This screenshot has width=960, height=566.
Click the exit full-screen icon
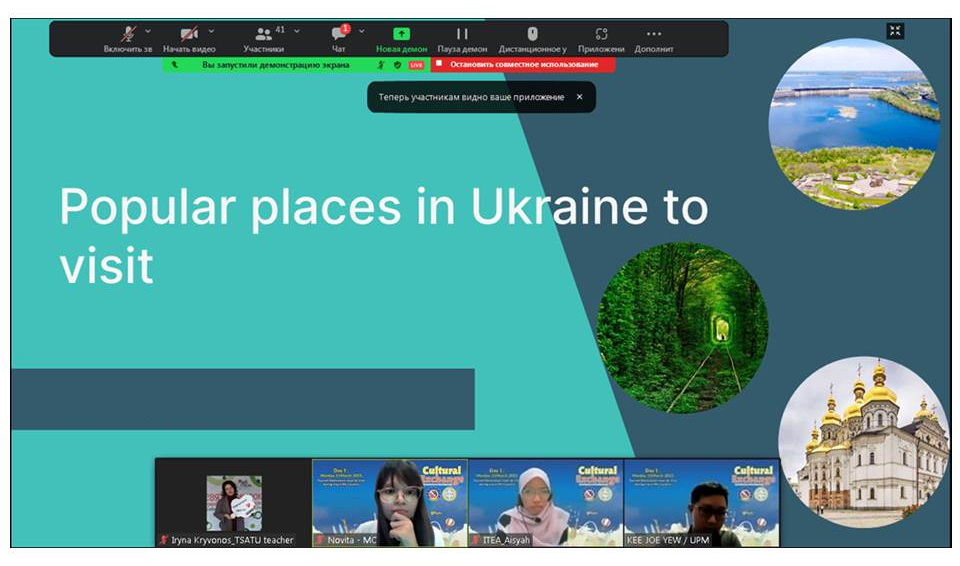click(895, 31)
